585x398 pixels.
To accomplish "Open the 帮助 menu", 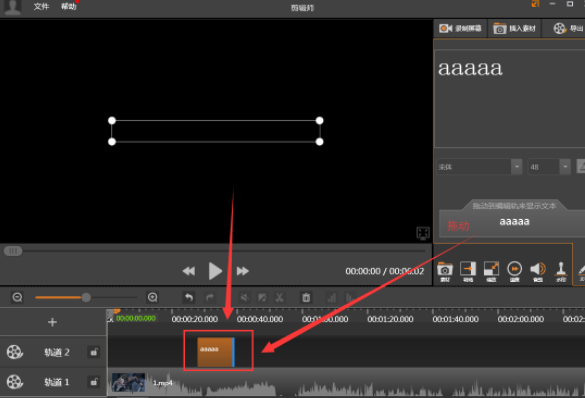I will (69, 6).
